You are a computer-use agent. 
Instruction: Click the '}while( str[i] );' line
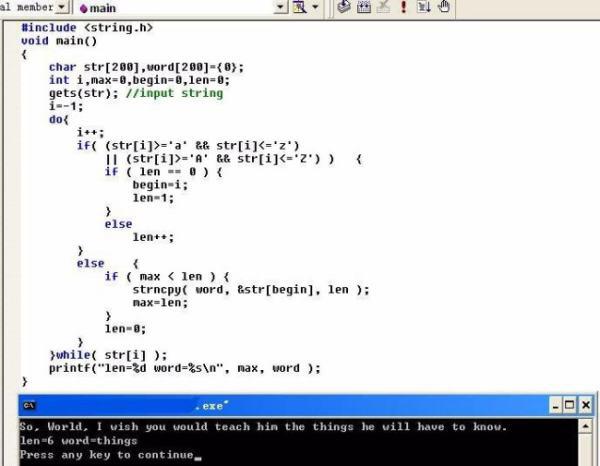pyautogui.click(x=108, y=355)
